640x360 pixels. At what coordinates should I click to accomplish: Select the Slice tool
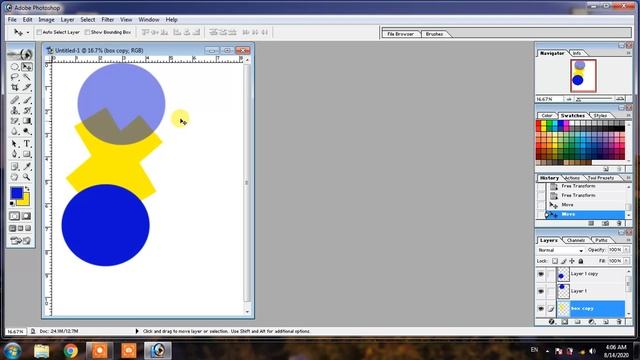(27, 87)
